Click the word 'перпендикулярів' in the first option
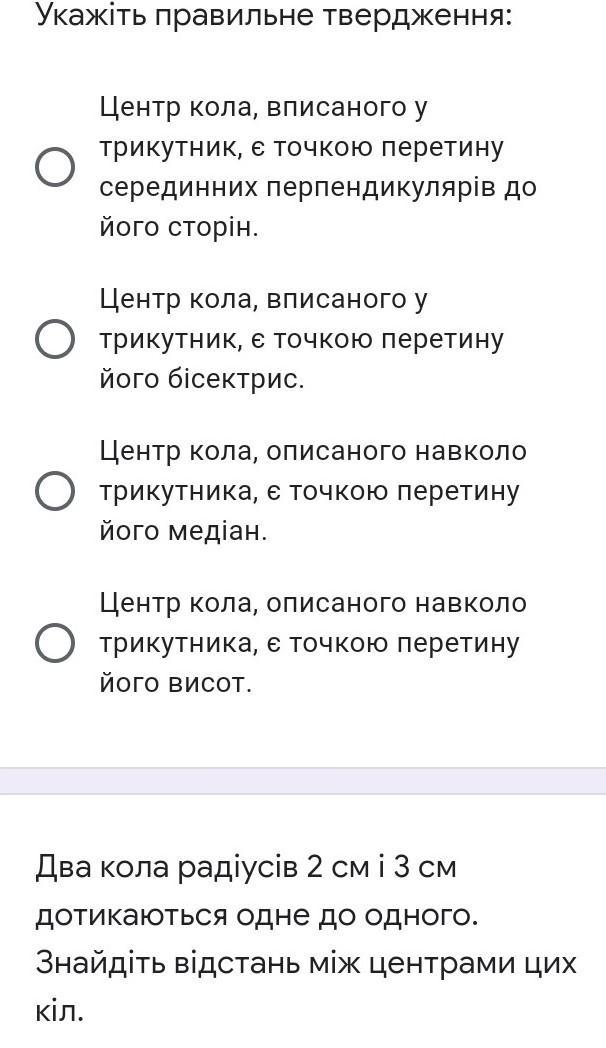 pos(383,188)
